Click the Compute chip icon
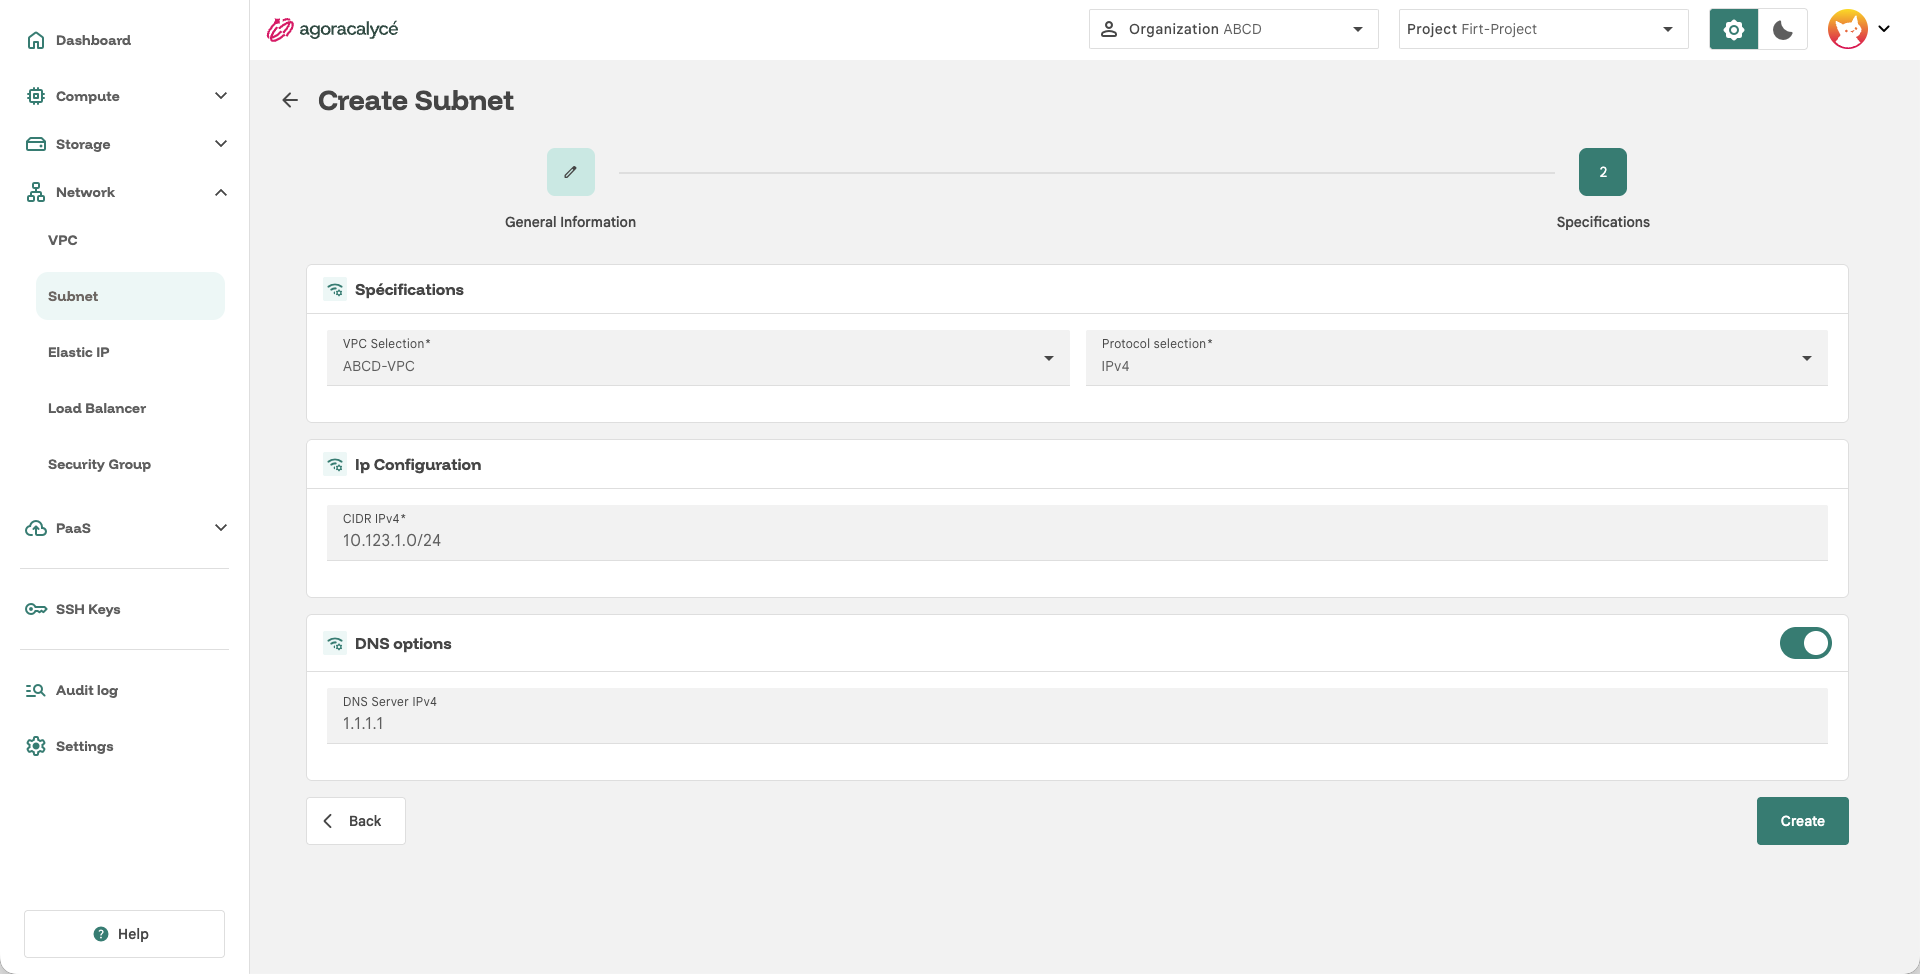Screen dimensions: 1920x974 point(36,96)
